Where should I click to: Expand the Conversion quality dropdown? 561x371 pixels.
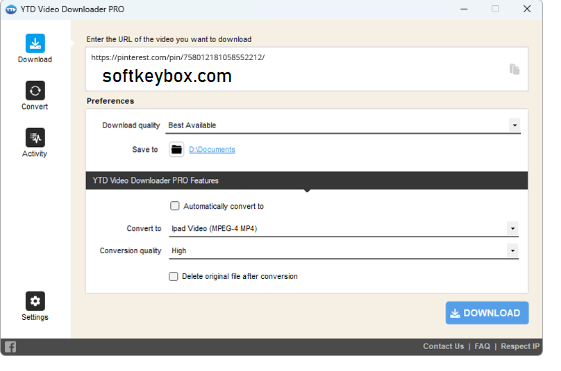[x=513, y=250]
